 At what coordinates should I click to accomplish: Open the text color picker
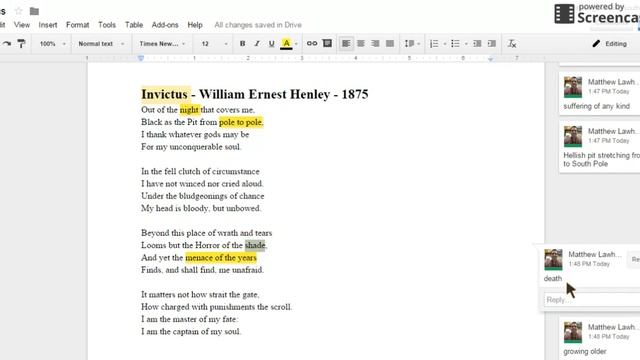286,44
